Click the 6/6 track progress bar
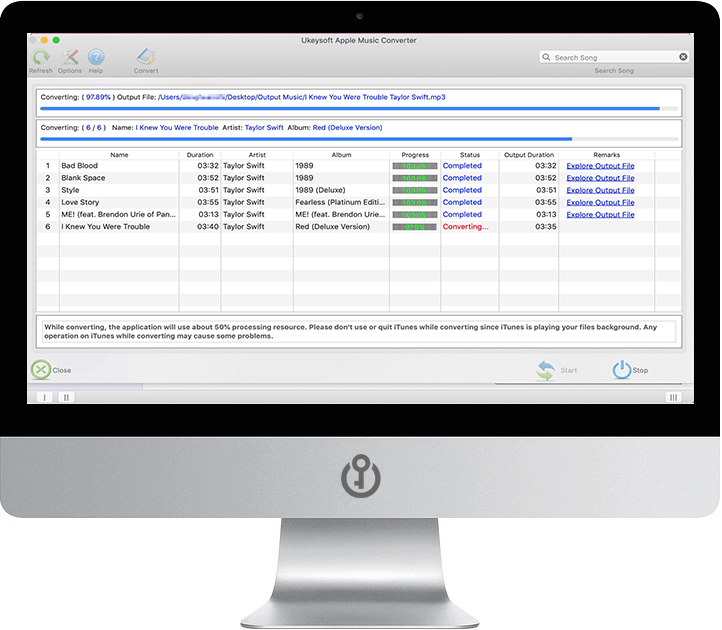 click(359, 139)
